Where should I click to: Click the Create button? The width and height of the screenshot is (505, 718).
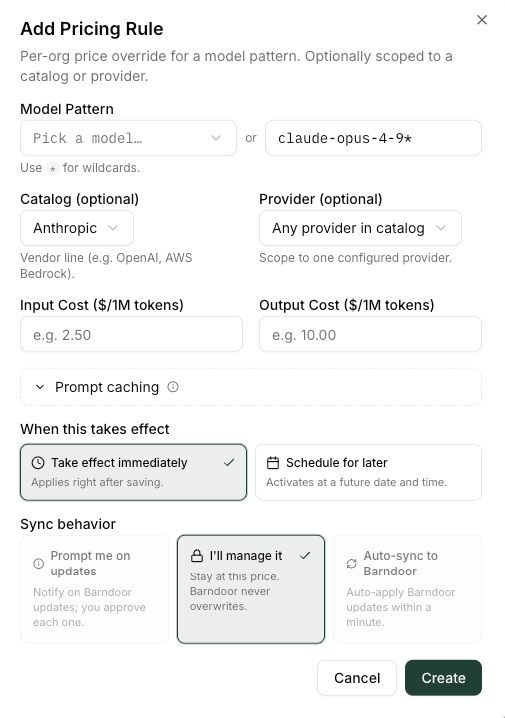(x=443, y=678)
